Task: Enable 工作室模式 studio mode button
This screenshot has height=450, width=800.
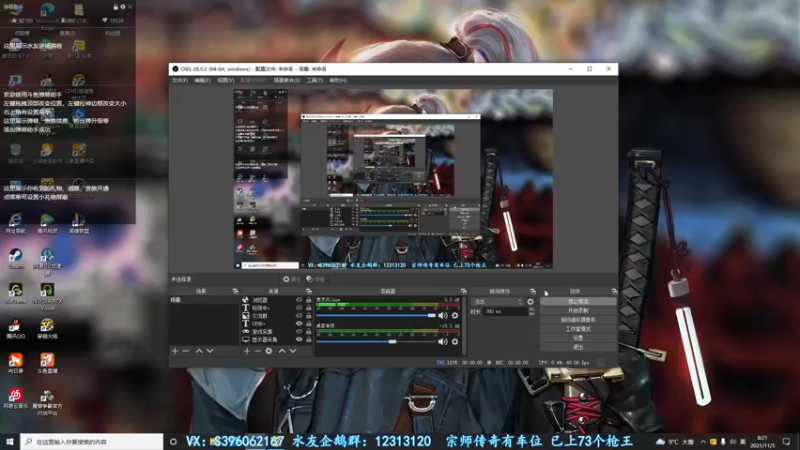Action: [578, 329]
